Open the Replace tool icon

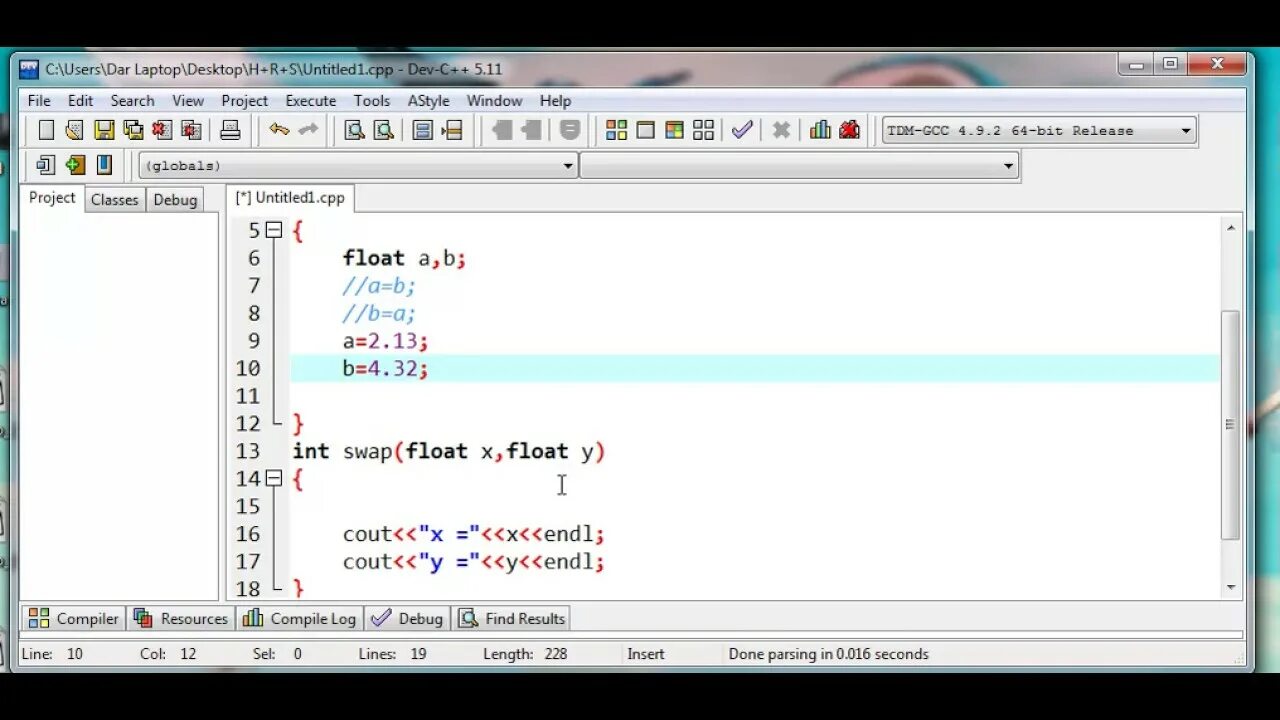[383, 130]
